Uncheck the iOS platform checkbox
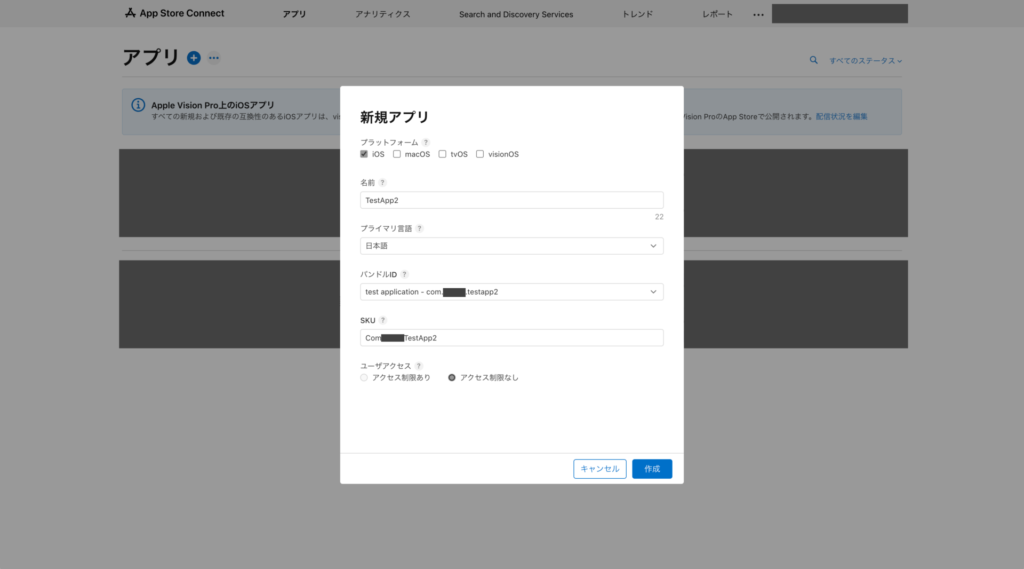This screenshot has width=1024, height=569. point(364,154)
